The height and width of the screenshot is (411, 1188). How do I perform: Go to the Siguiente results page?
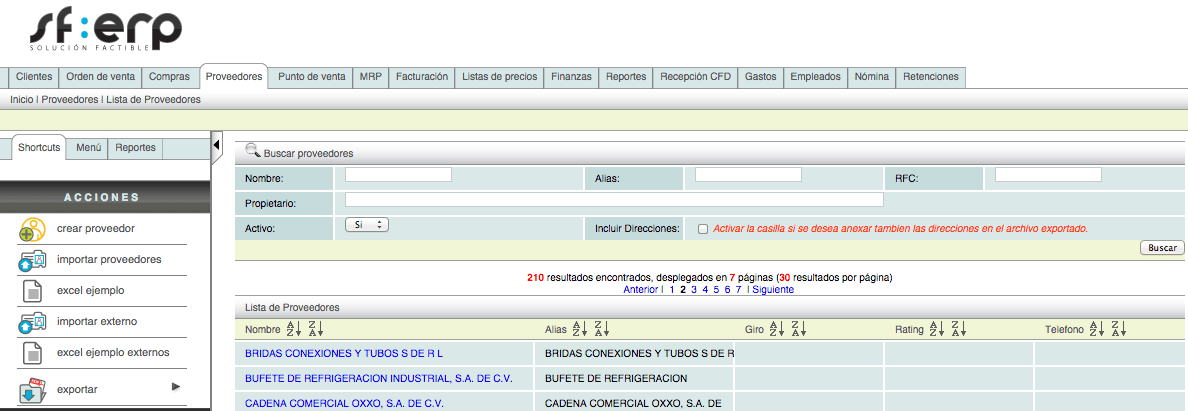point(773,290)
